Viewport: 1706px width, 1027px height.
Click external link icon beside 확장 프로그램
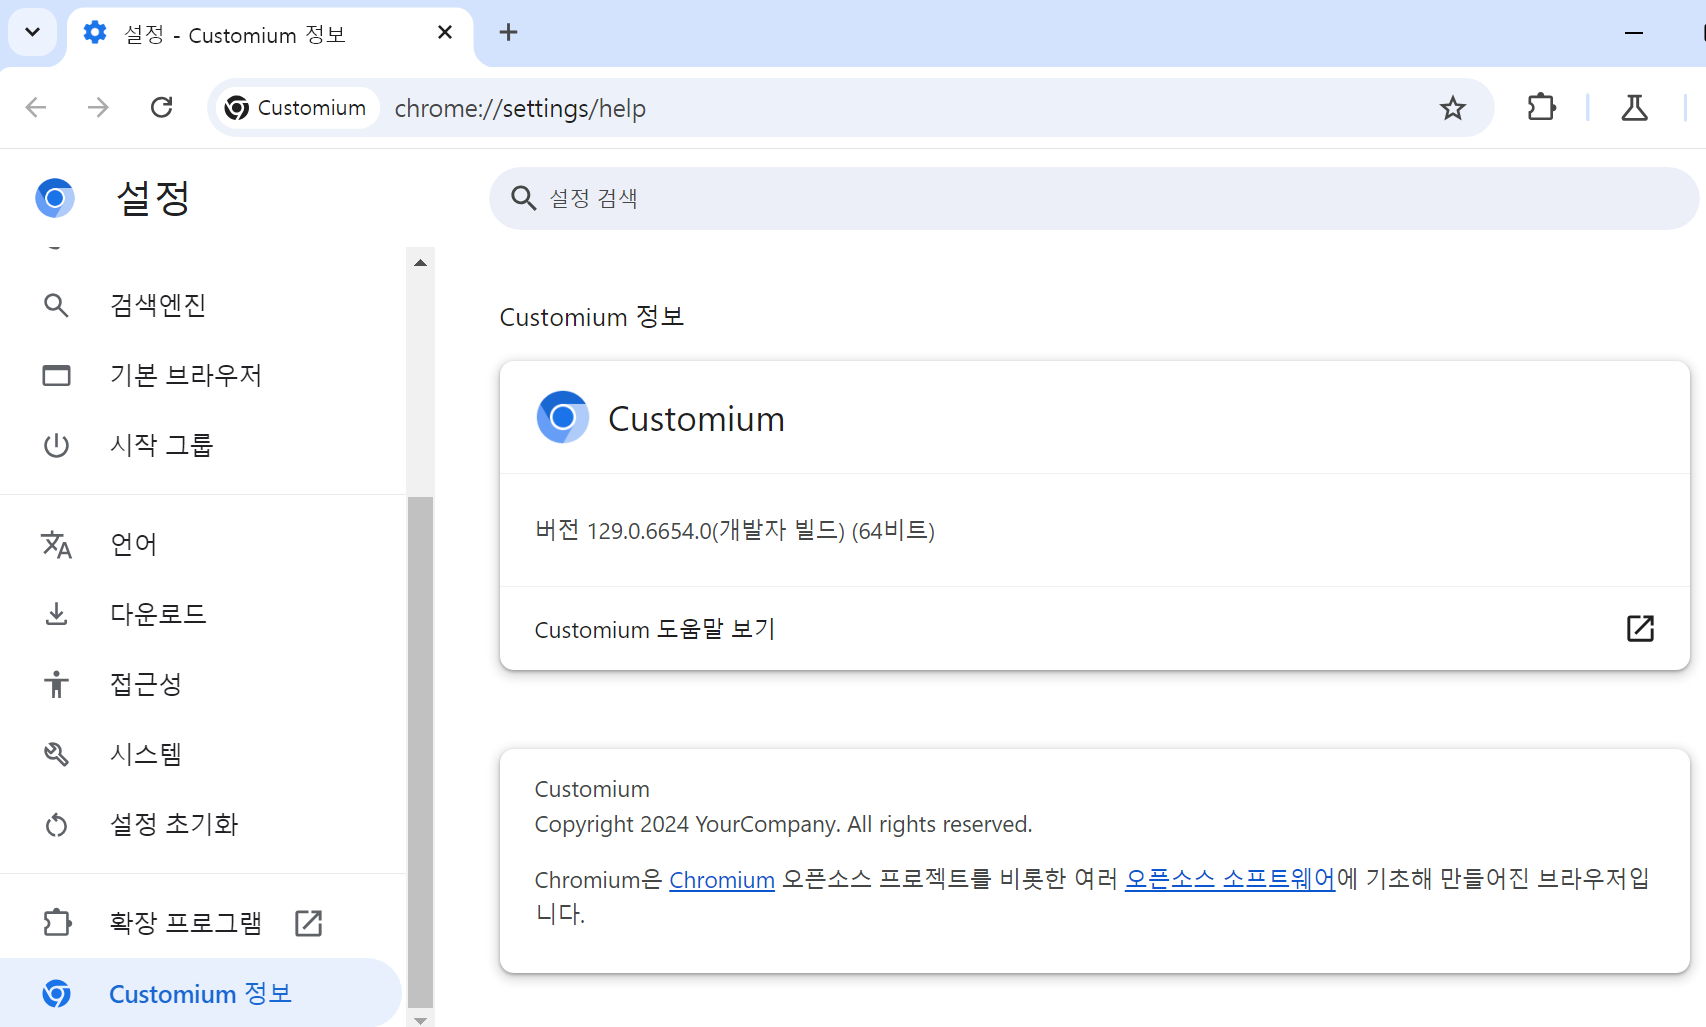[309, 923]
